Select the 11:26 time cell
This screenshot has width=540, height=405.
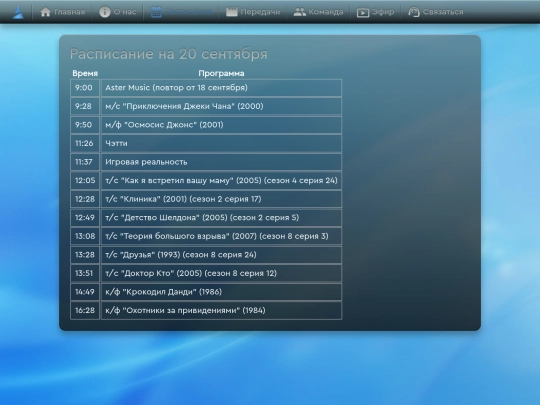pyautogui.click(x=85, y=144)
